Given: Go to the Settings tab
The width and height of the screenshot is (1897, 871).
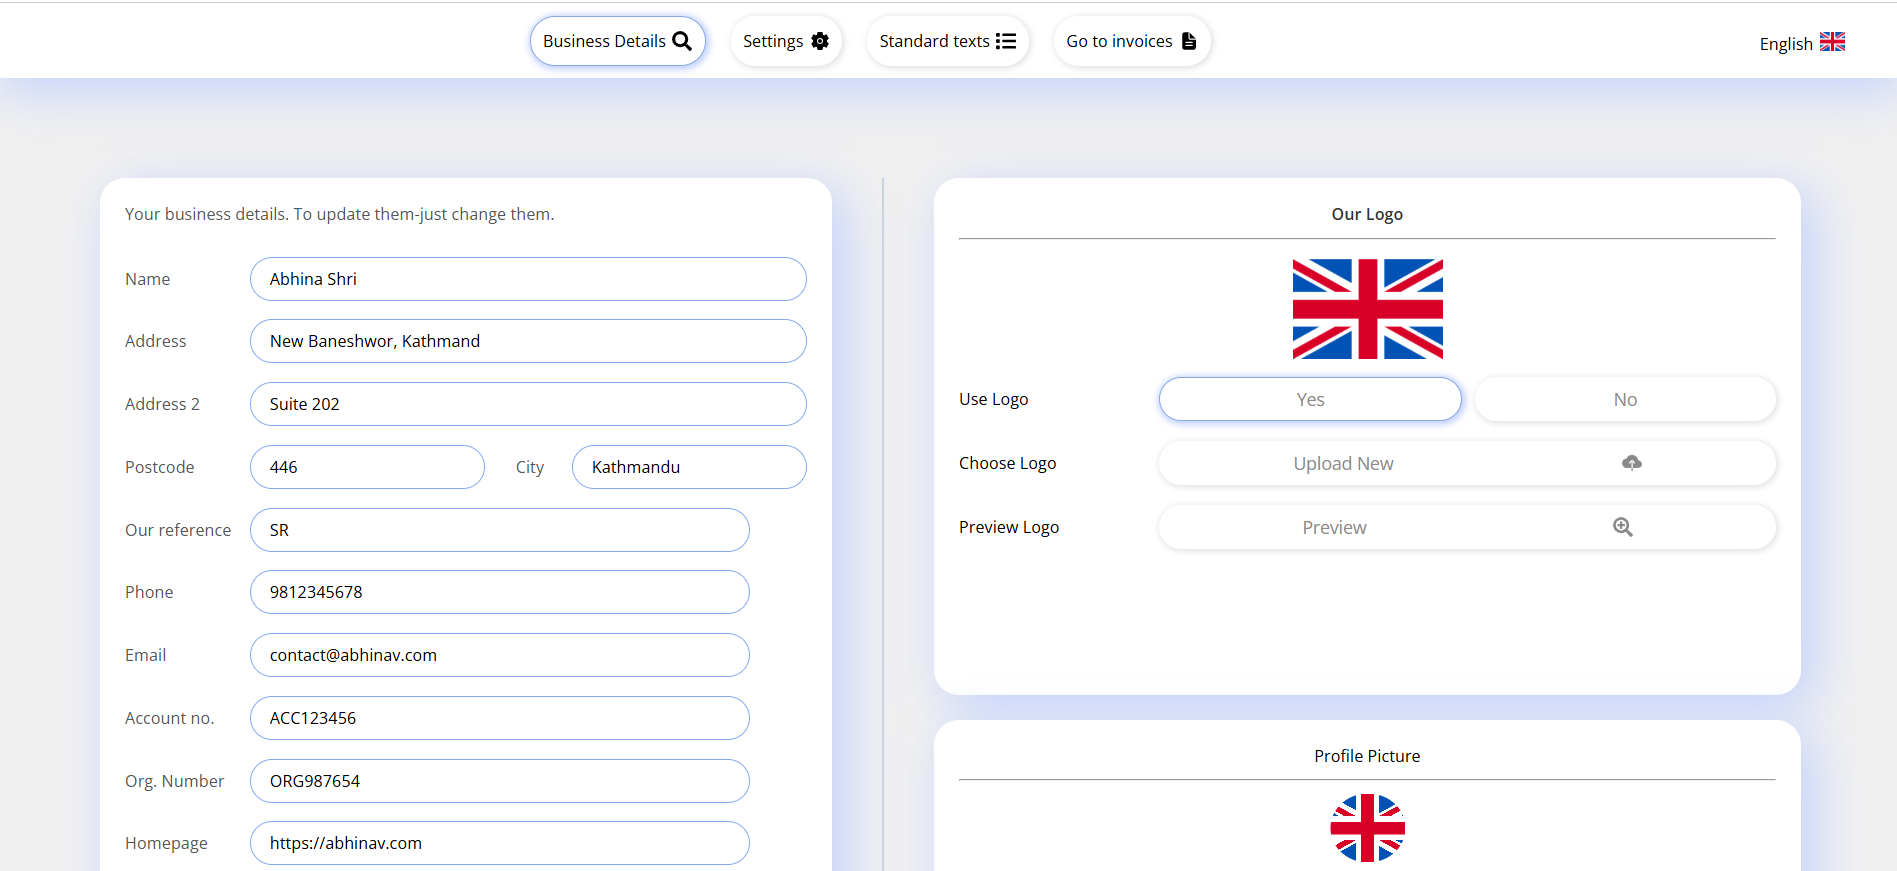Looking at the screenshot, I should click(773, 41).
